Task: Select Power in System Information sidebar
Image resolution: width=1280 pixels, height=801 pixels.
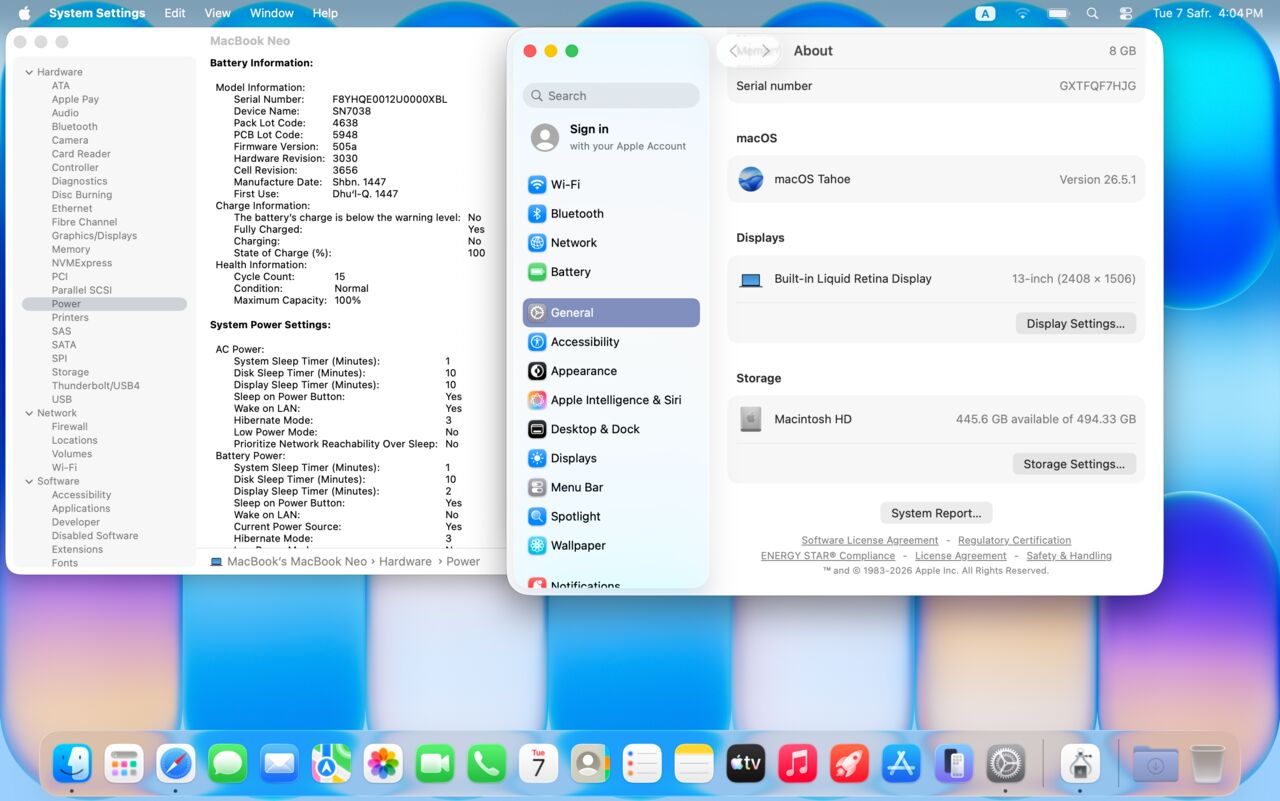Action: (104, 304)
